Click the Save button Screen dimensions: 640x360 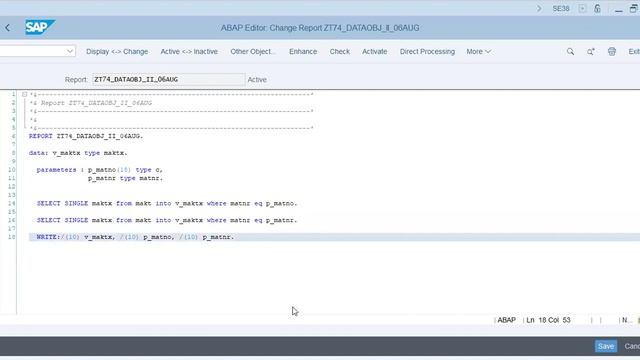pyautogui.click(x=606, y=346)
